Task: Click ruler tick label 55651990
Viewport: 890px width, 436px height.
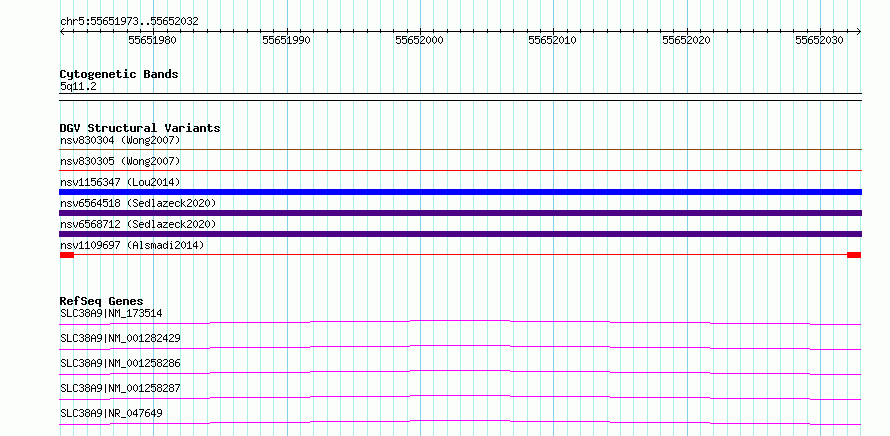Action: click(x=286, y=40)
